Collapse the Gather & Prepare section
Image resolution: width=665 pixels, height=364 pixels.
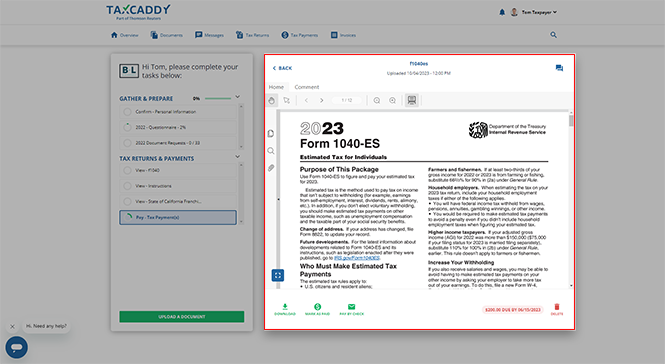click(238, 97)
